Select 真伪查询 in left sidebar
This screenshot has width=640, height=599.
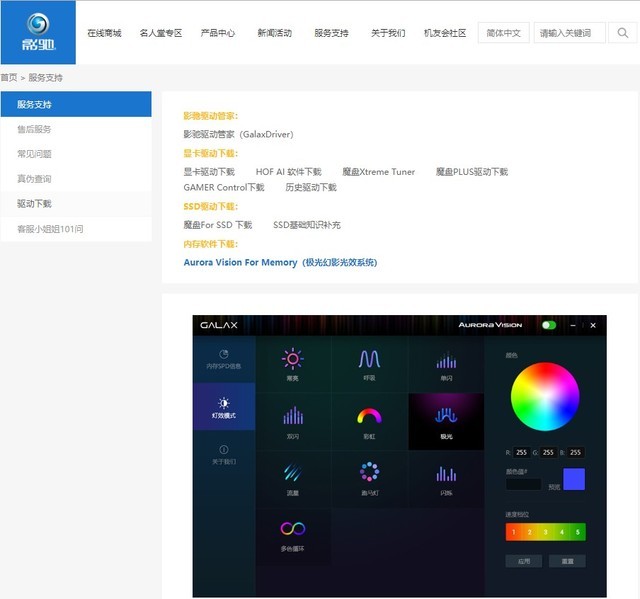click(x=76, y=179)
